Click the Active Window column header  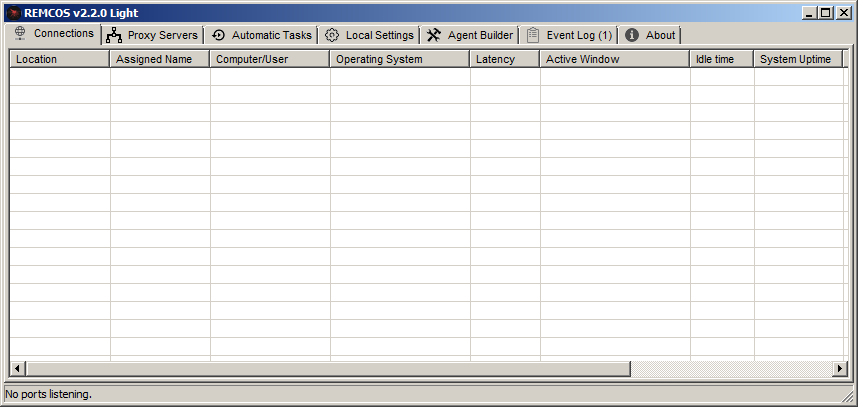[x=614, y=59]
